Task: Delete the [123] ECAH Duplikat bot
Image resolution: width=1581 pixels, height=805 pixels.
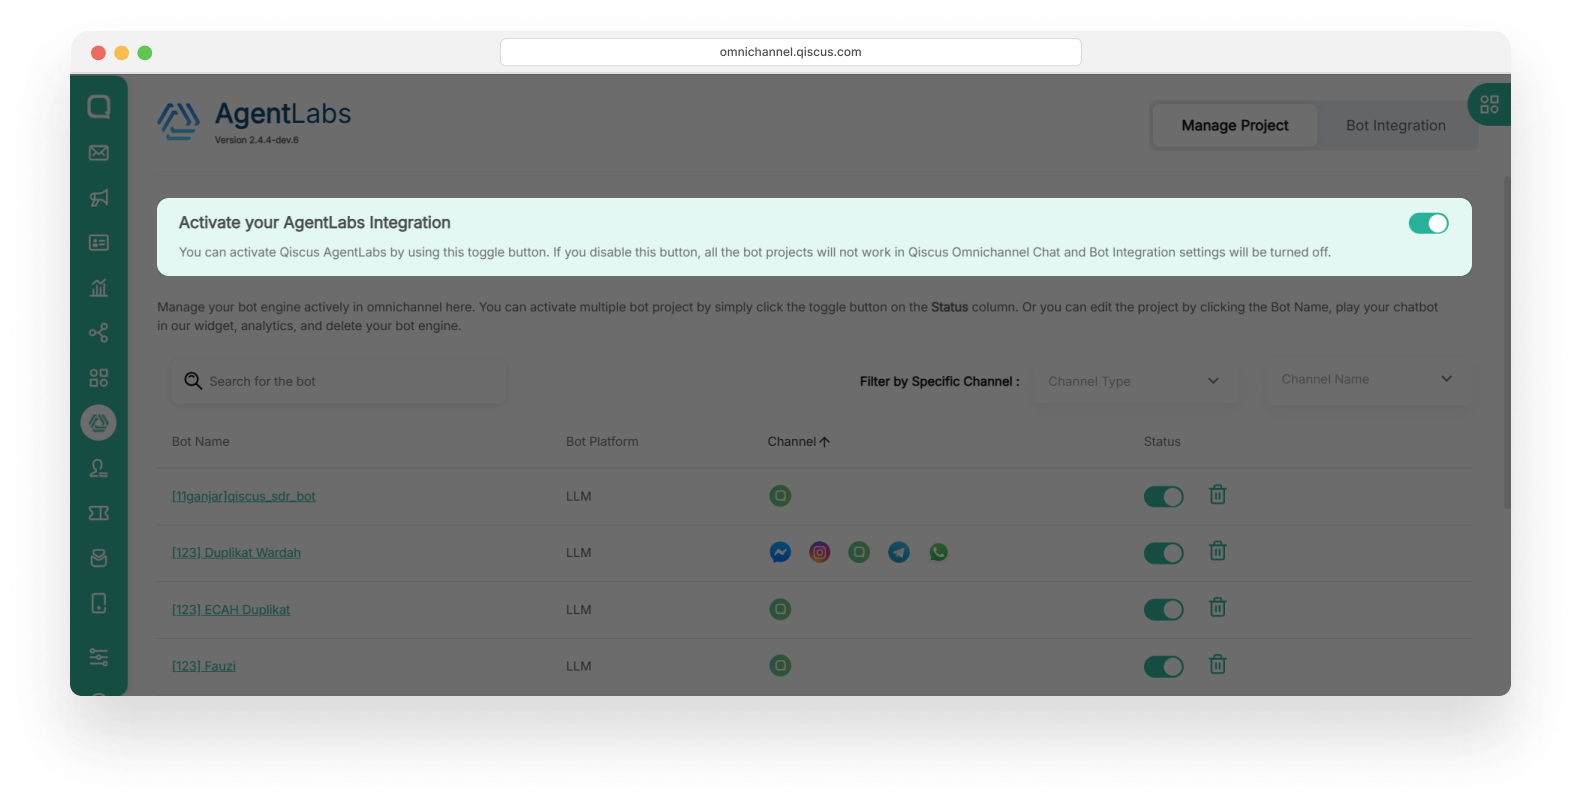Action: 1218,608
